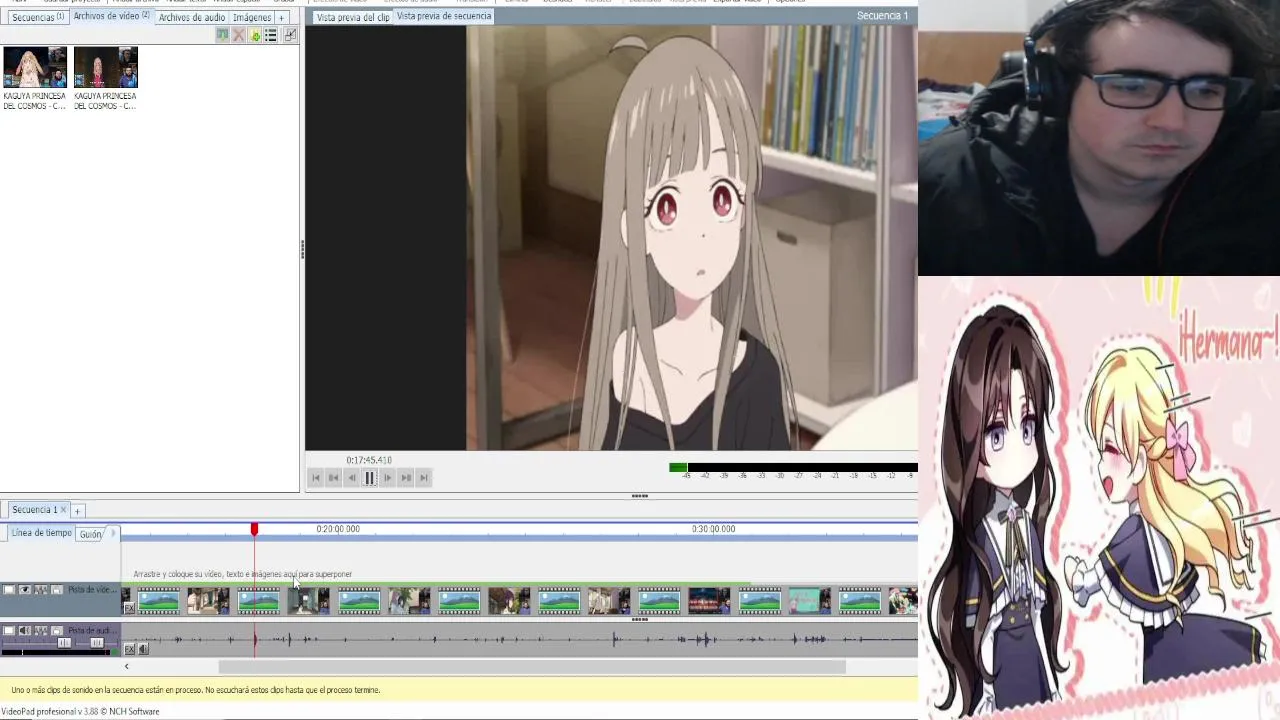This screenshot has height=720, width=1280.
Task: Click ruler at 0:30:00.000 mark
Action: pyautogui.click(x=713, y=529)
